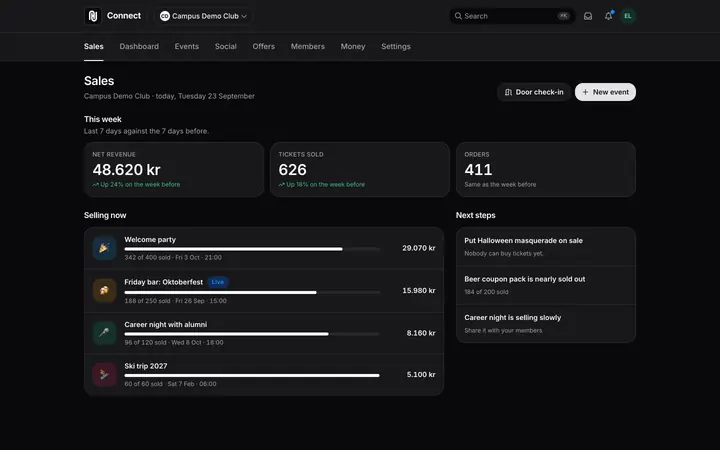Click the Friday bar: Oktoberfest title
720x450 pixels.
(x=163, y=282)
